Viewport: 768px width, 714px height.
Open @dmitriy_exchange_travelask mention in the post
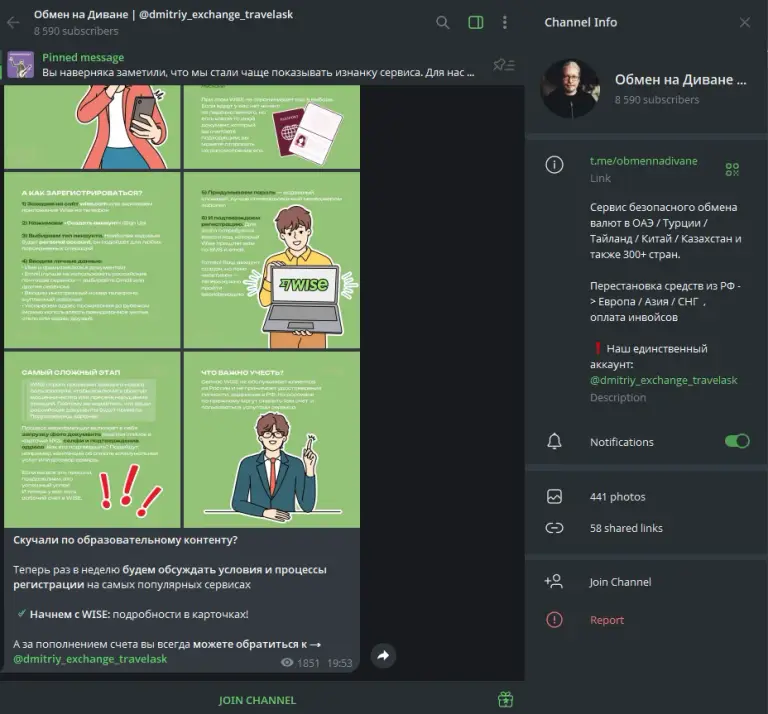pos(90,659)
